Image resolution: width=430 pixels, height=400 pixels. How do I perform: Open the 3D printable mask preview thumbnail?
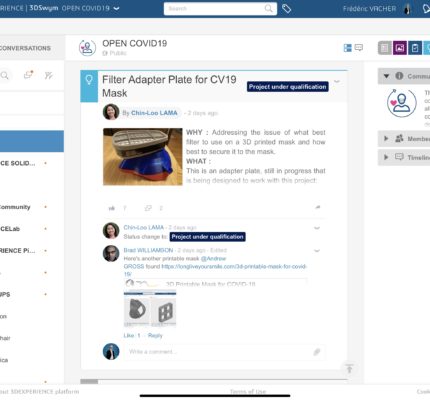[x=150, y=309]
